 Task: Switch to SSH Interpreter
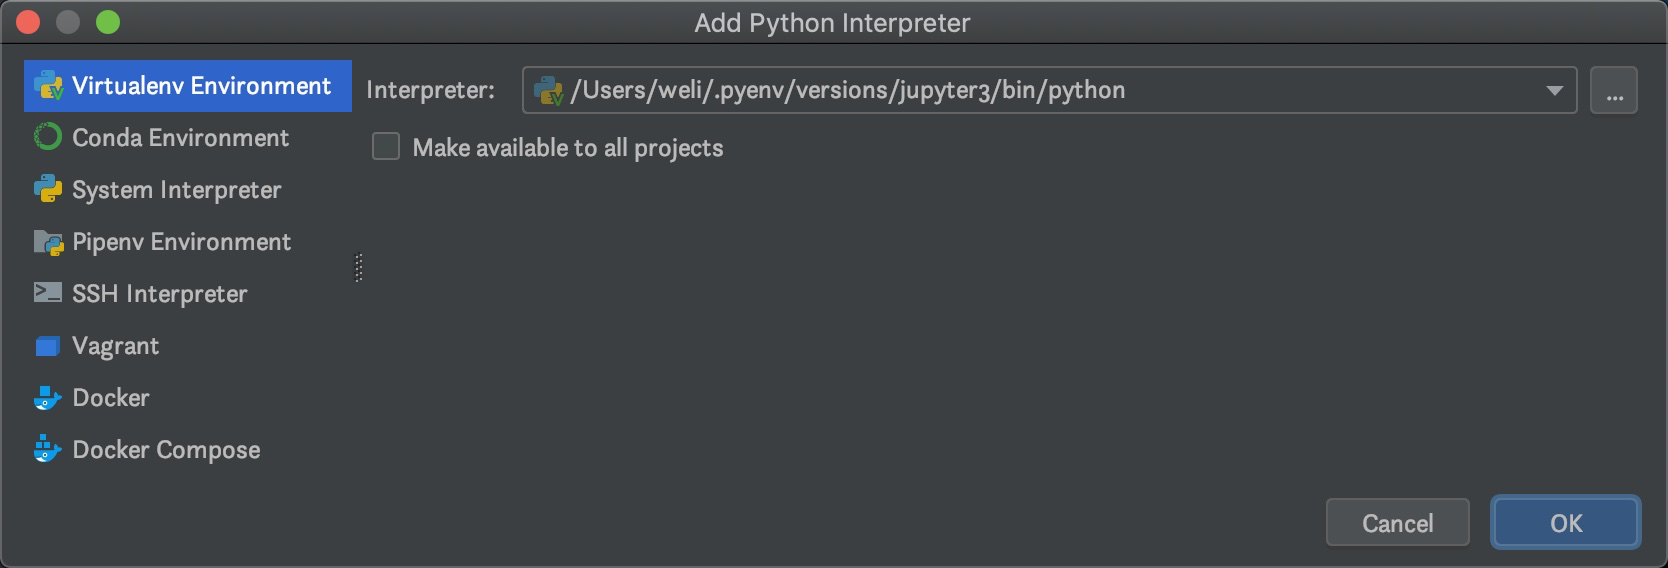188,294
